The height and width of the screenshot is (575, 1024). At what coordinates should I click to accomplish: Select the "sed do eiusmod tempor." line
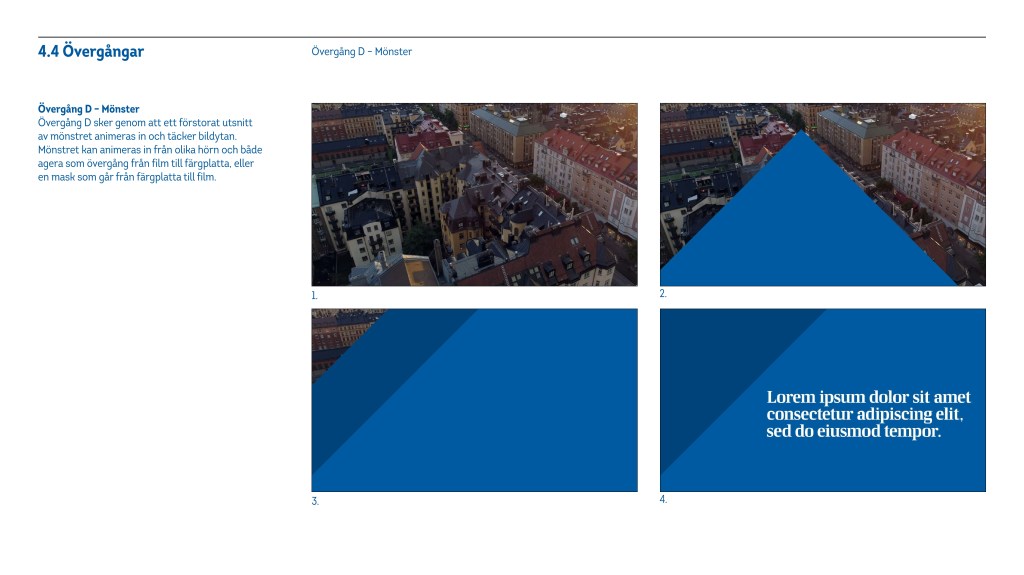pyautogui.click(x=853, y=432)
